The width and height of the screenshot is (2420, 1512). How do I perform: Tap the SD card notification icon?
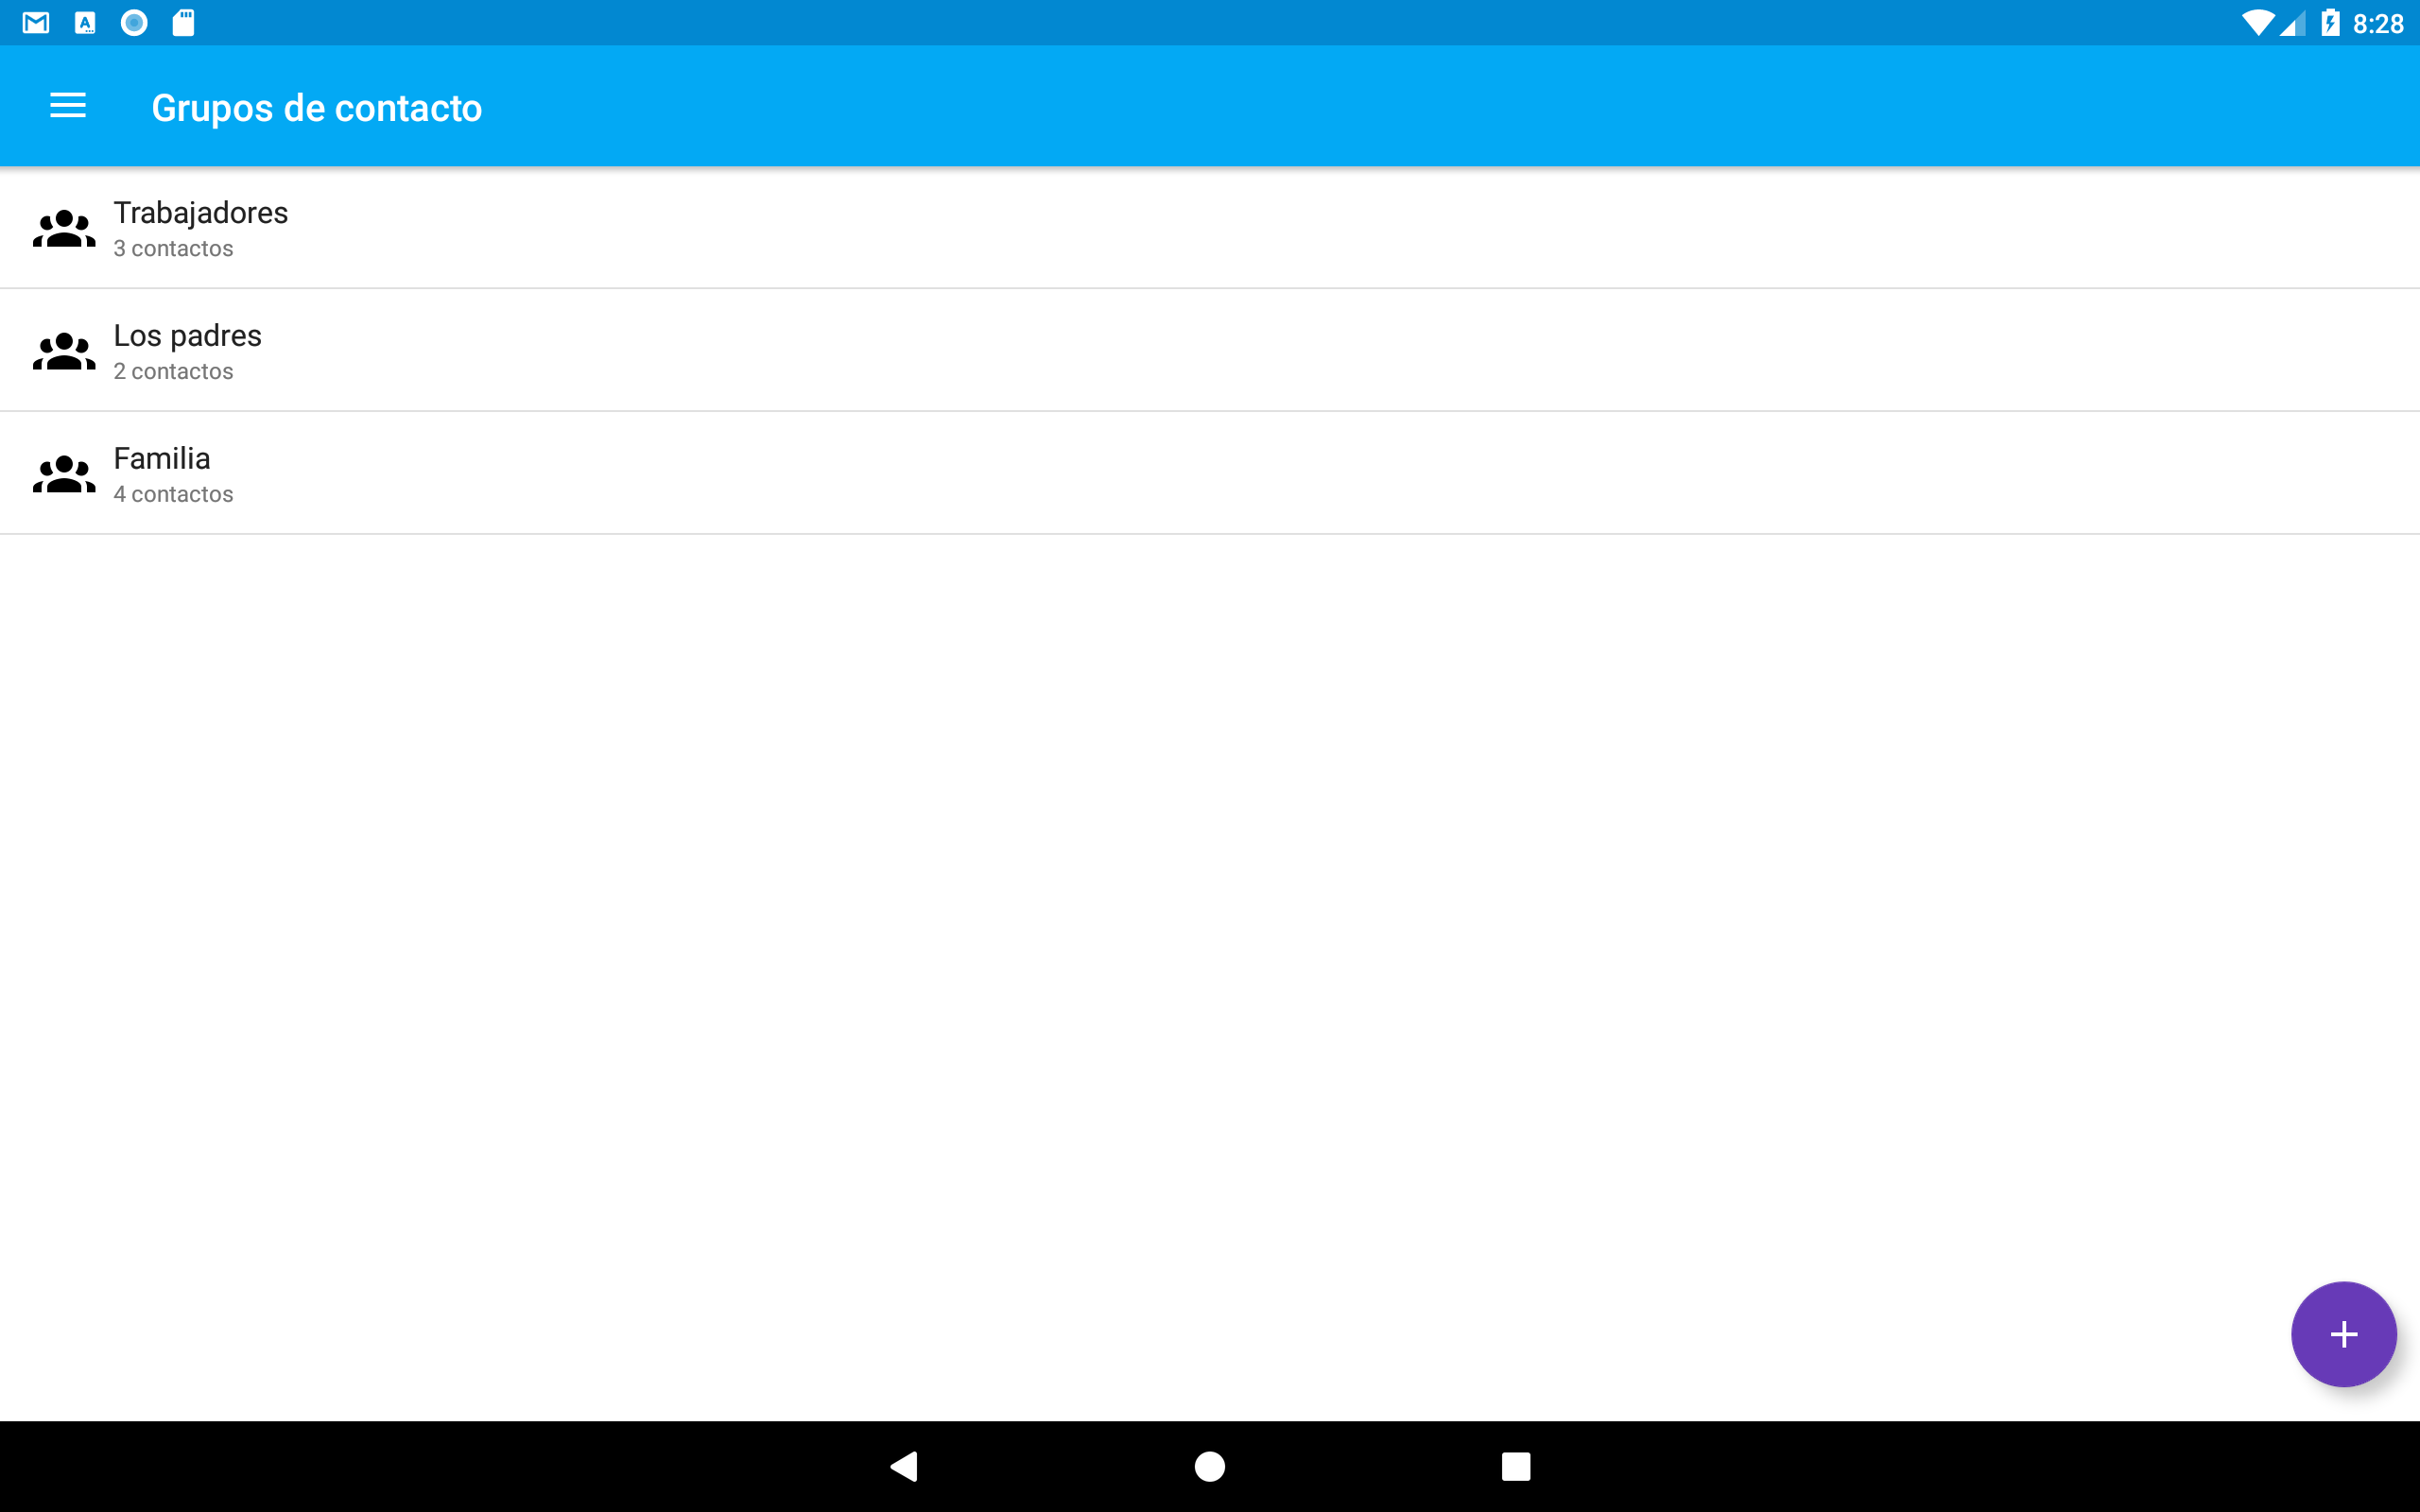pyautogui.click(x=183, y=23)
